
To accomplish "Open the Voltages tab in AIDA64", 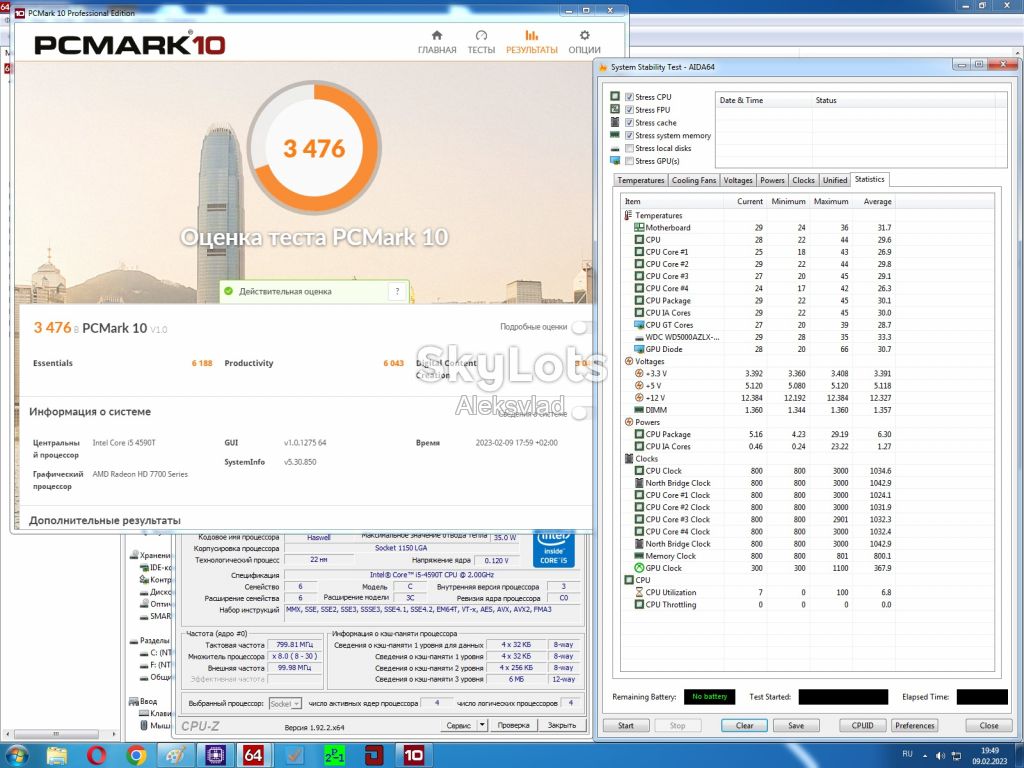I will [738, 180].
